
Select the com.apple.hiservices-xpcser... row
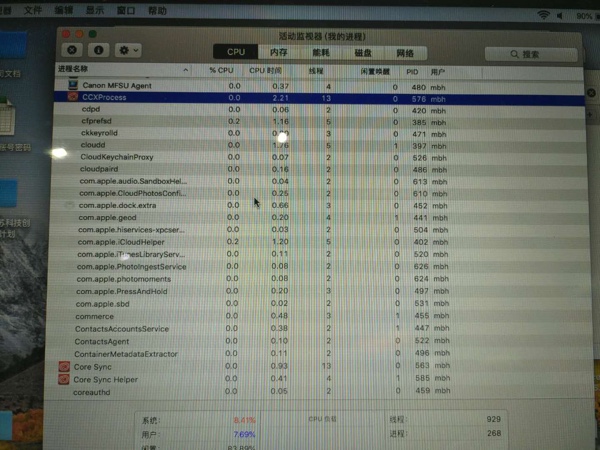click(319, 230)
